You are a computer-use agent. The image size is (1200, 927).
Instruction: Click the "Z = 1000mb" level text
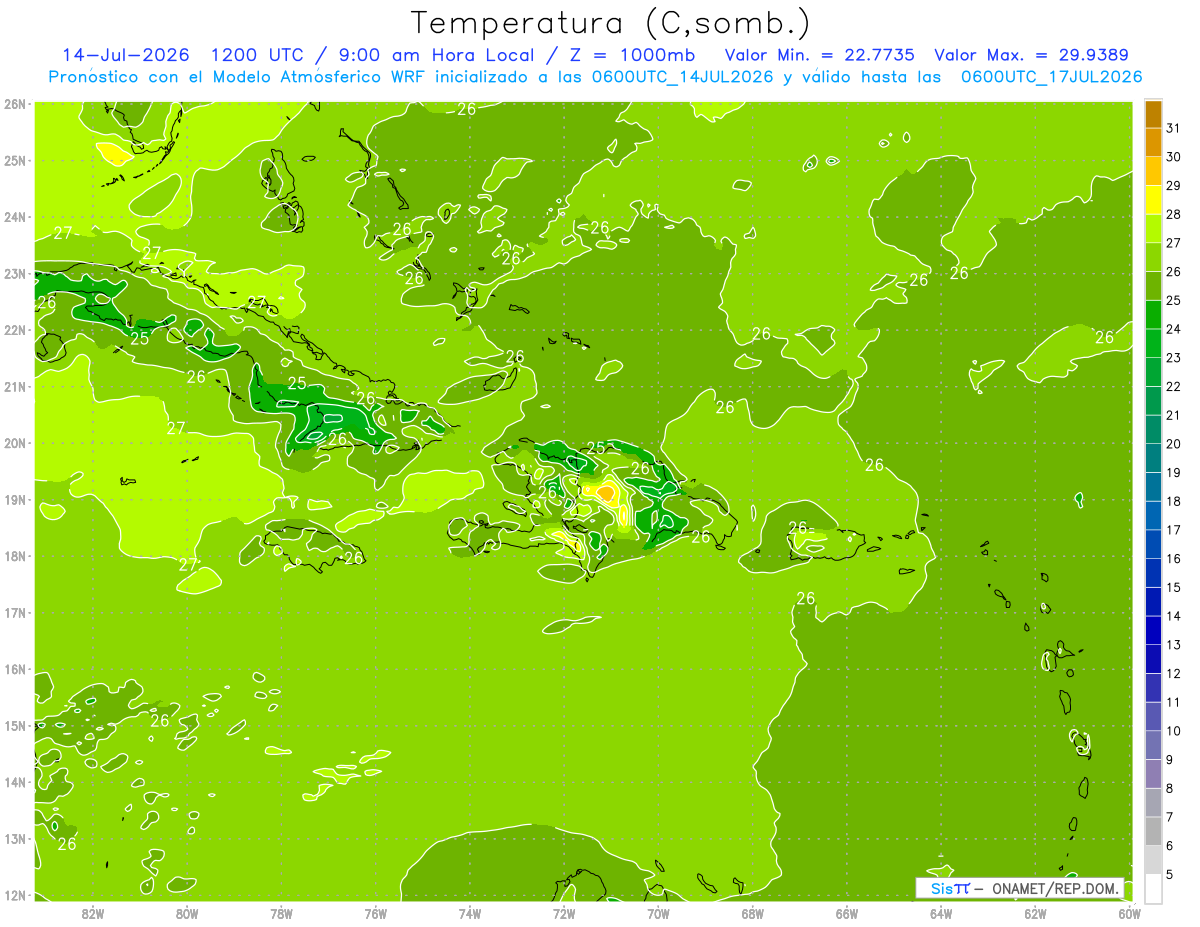pyautogui.click(x=632, y=55)
